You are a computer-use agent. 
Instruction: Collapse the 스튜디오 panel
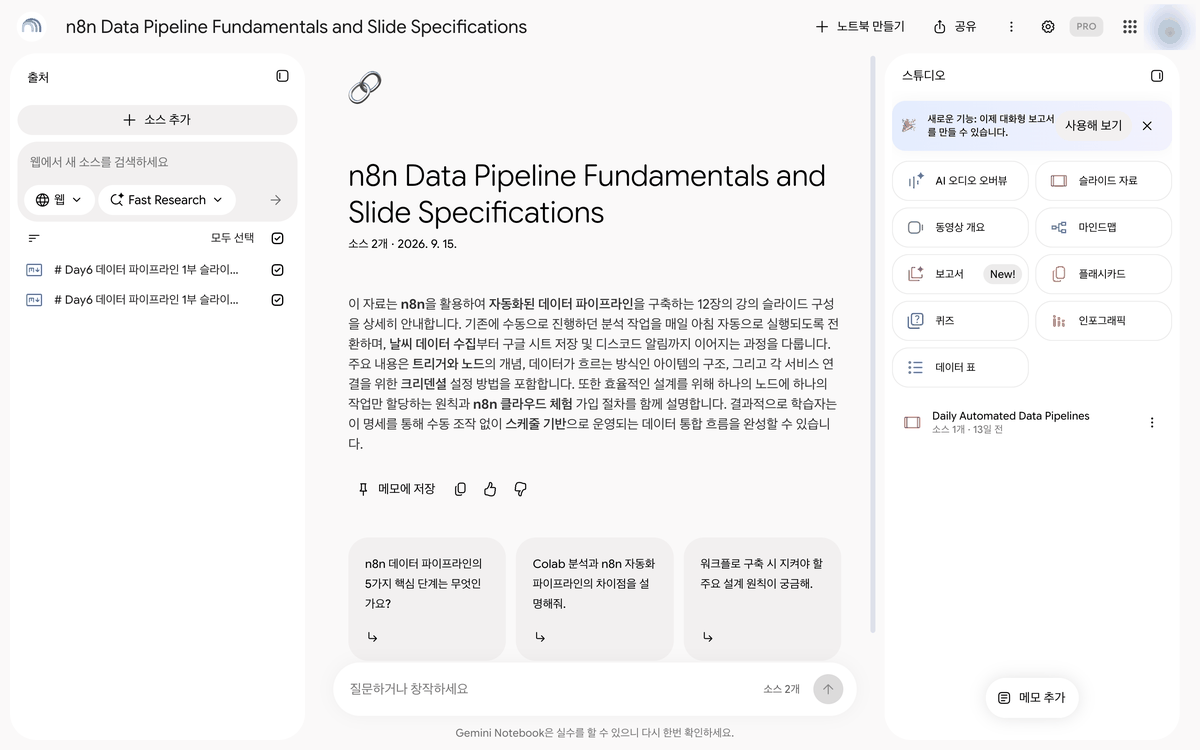click(1157, 76)
